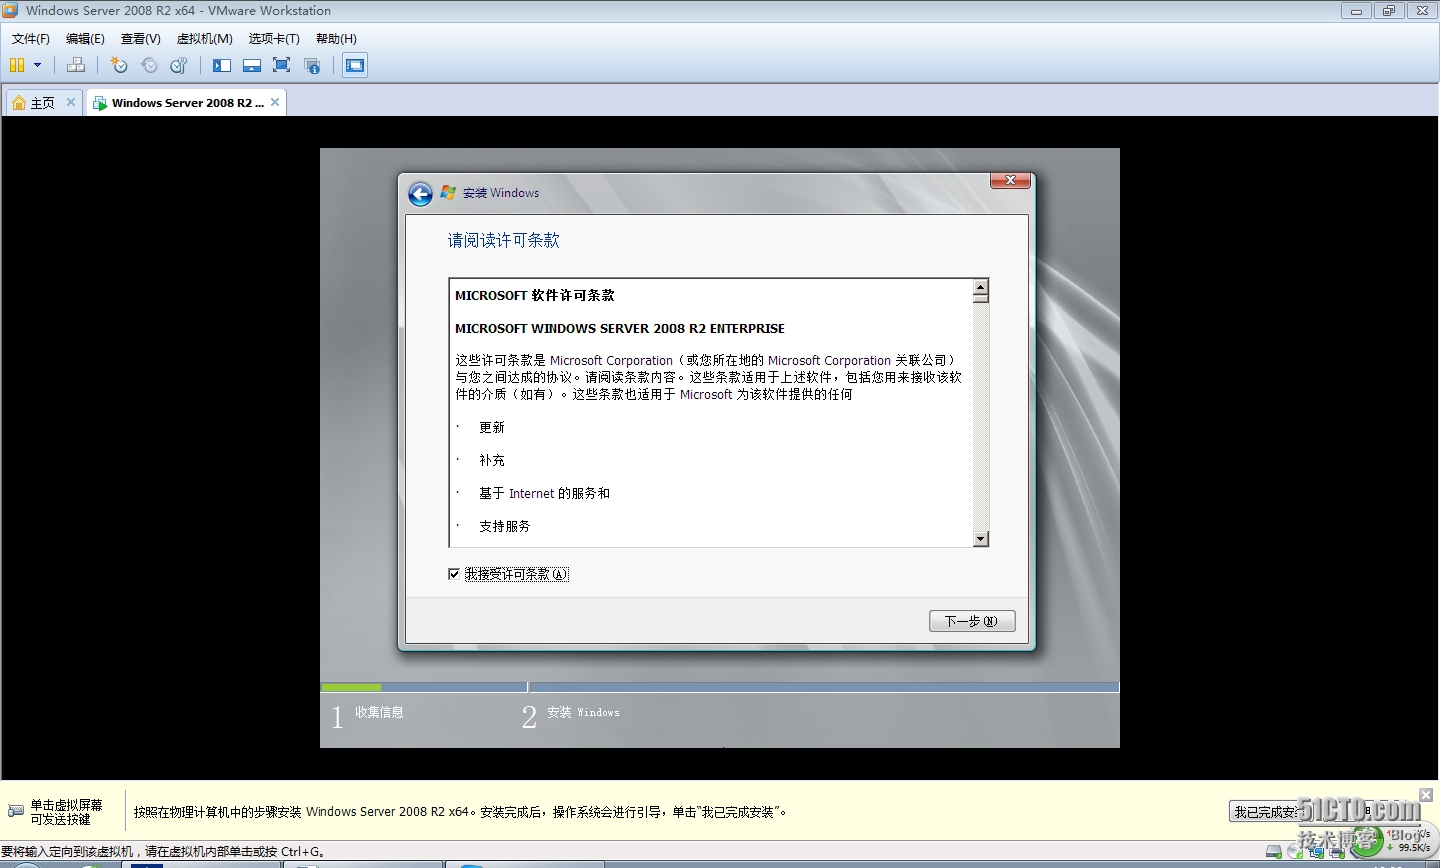Image resolution: width=1440 pixels, height=868 pixels.
Task: Click the console view icon in toolbar
Action: [355, 65]
